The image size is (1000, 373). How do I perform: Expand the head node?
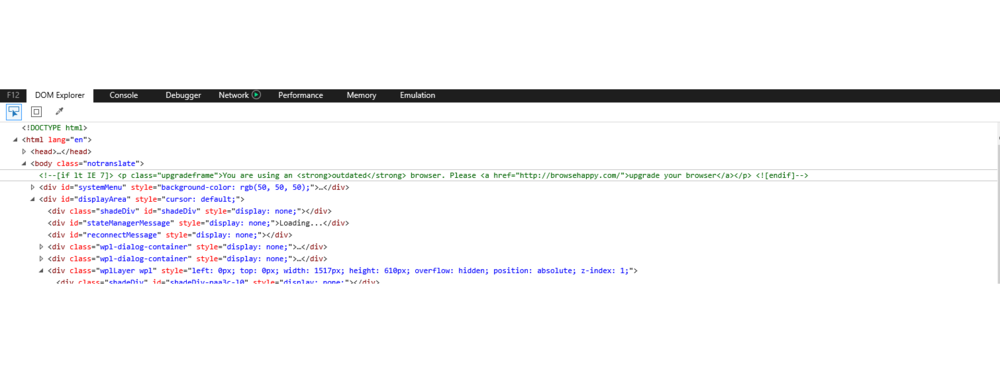coord(24,152)
